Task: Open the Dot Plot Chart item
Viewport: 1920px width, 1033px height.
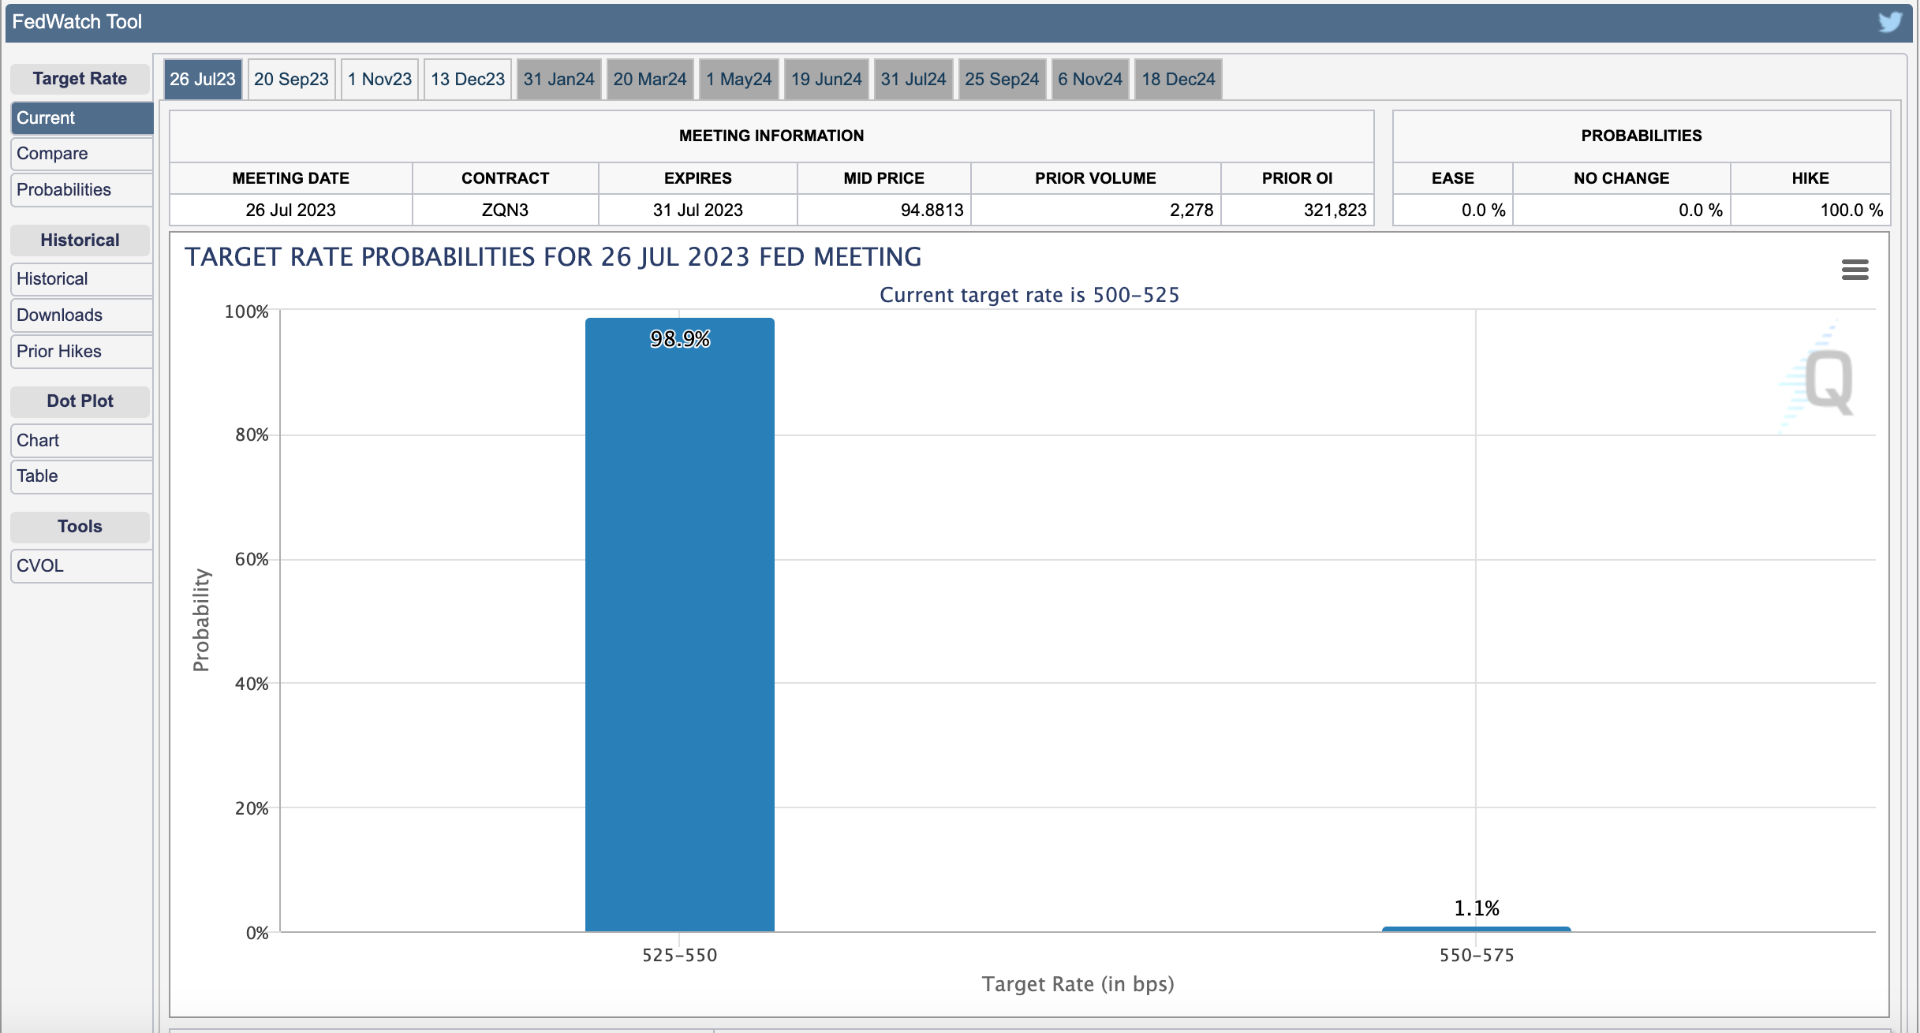Action: coord(81,440)
